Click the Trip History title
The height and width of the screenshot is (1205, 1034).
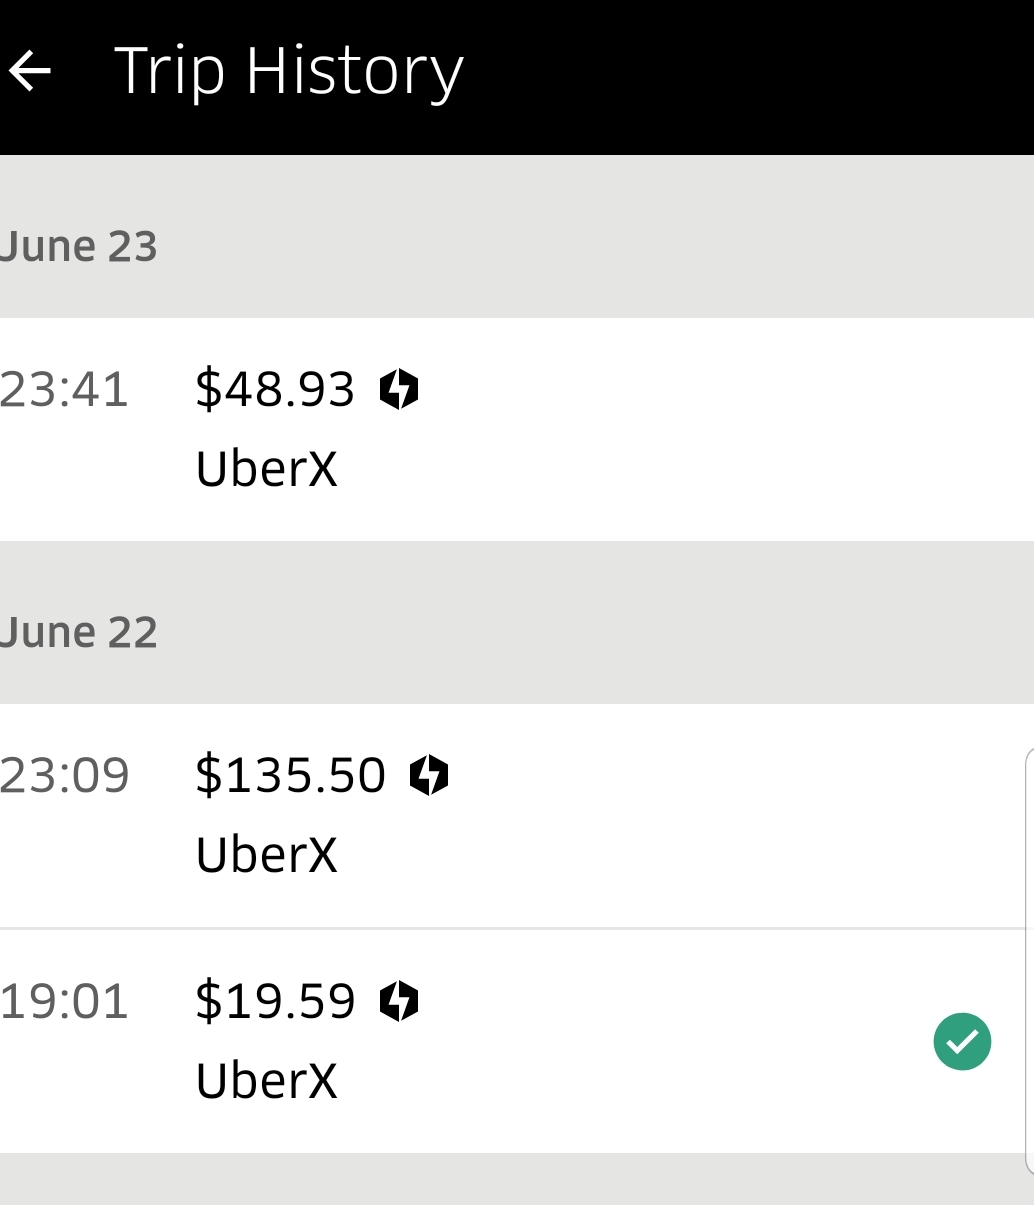click(289, 71)
